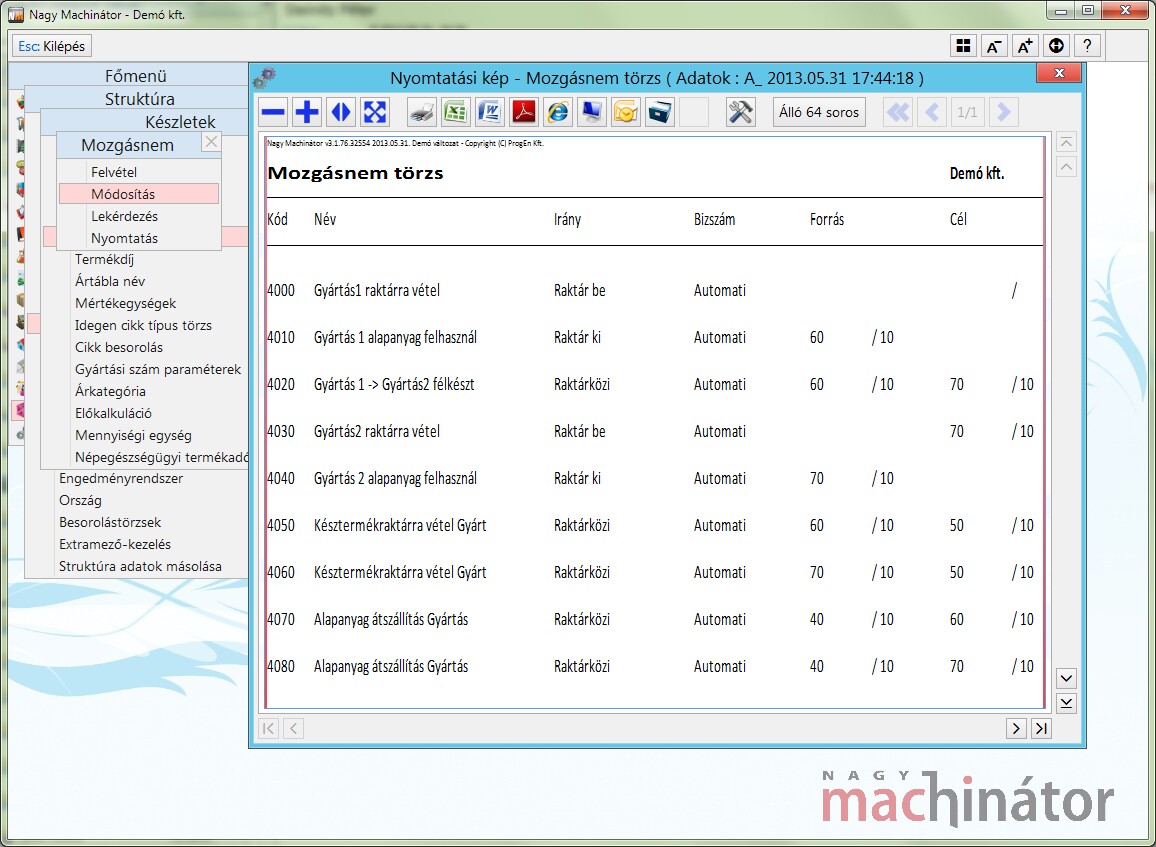Open the 'Álló 64 soros' layout selector
The width and height of the screenshot is (1156, 847).
pyautogui.click(x=818, y=112)
